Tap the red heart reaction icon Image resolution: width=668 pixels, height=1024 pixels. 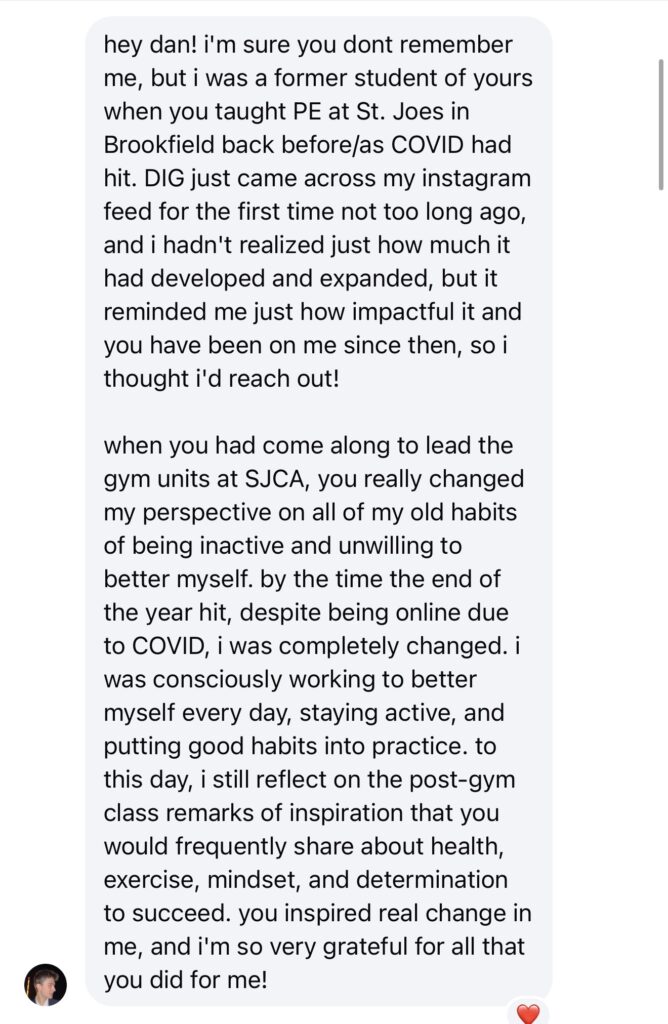point(526,1012)
